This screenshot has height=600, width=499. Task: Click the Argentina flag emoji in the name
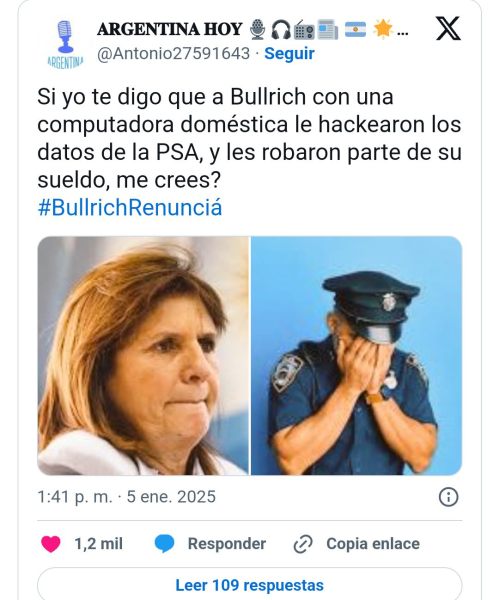pos(355,29)
